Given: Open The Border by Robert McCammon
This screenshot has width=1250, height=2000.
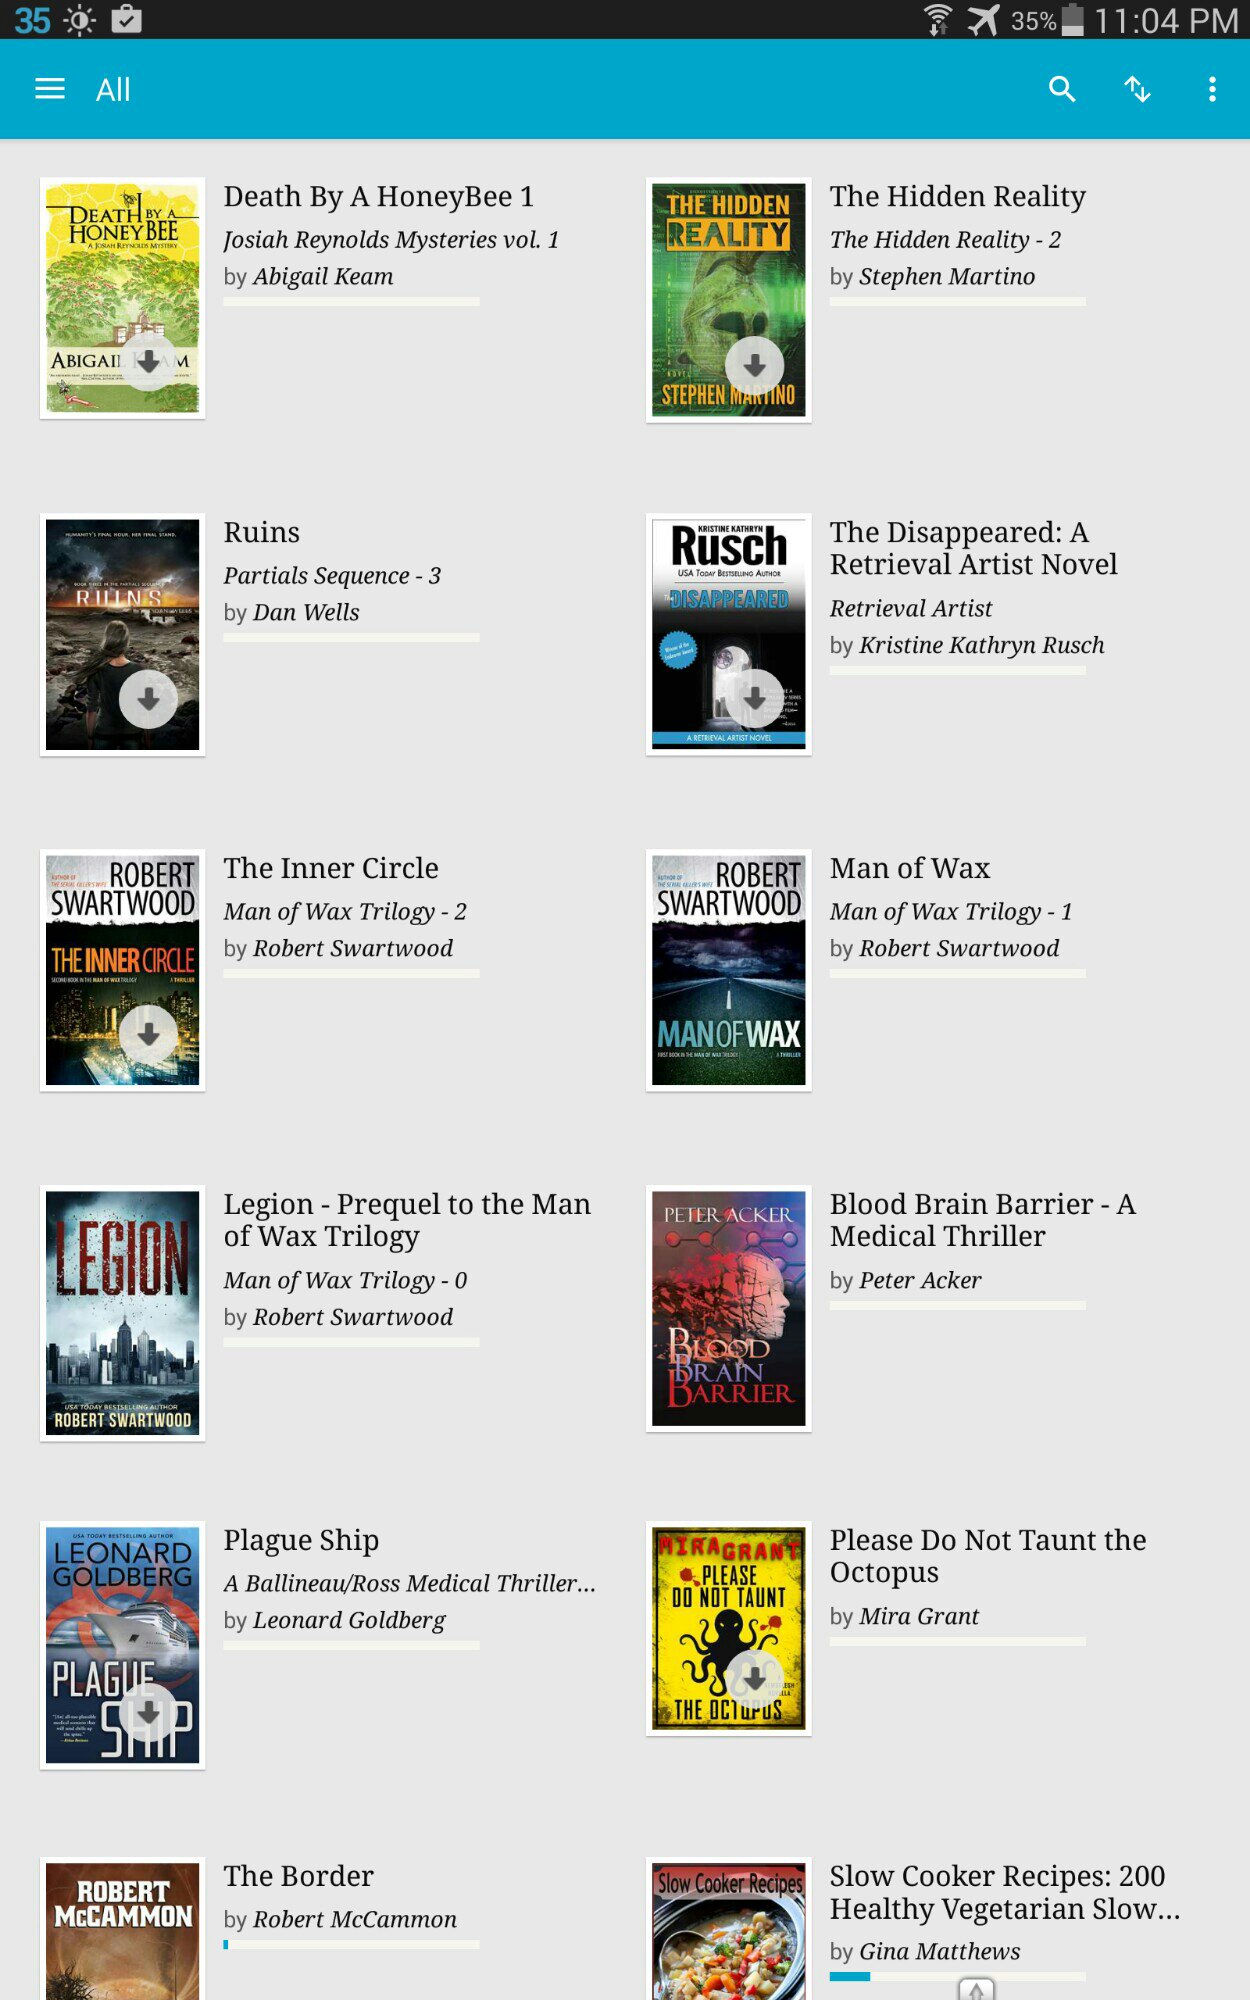Looking at the screenshot, I should (x=298, y=1876).
